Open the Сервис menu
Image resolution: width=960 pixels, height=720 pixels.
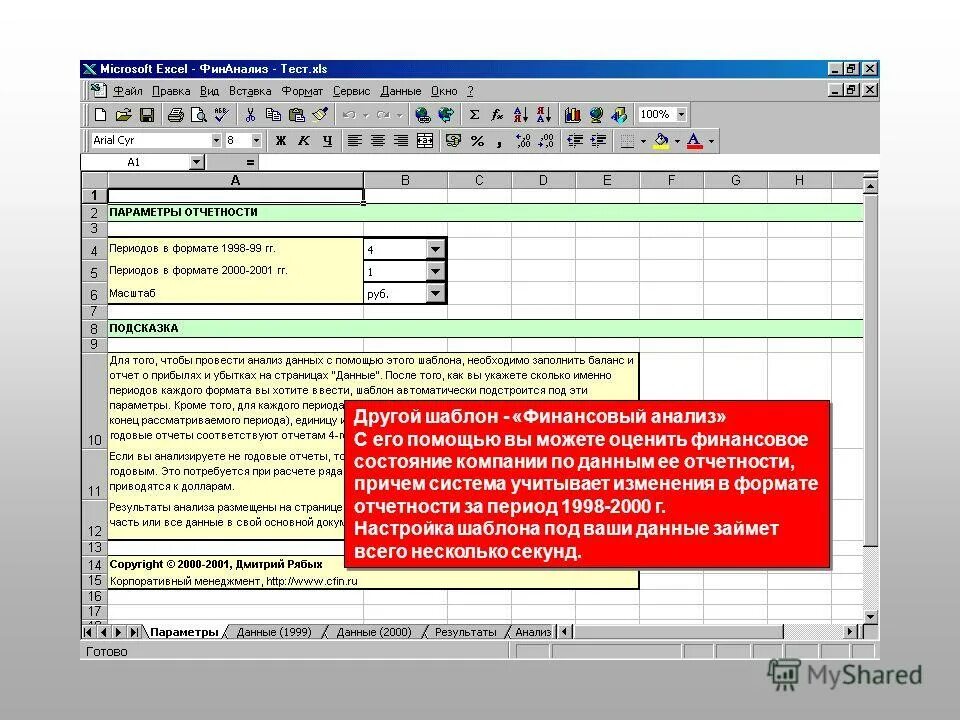350,90
